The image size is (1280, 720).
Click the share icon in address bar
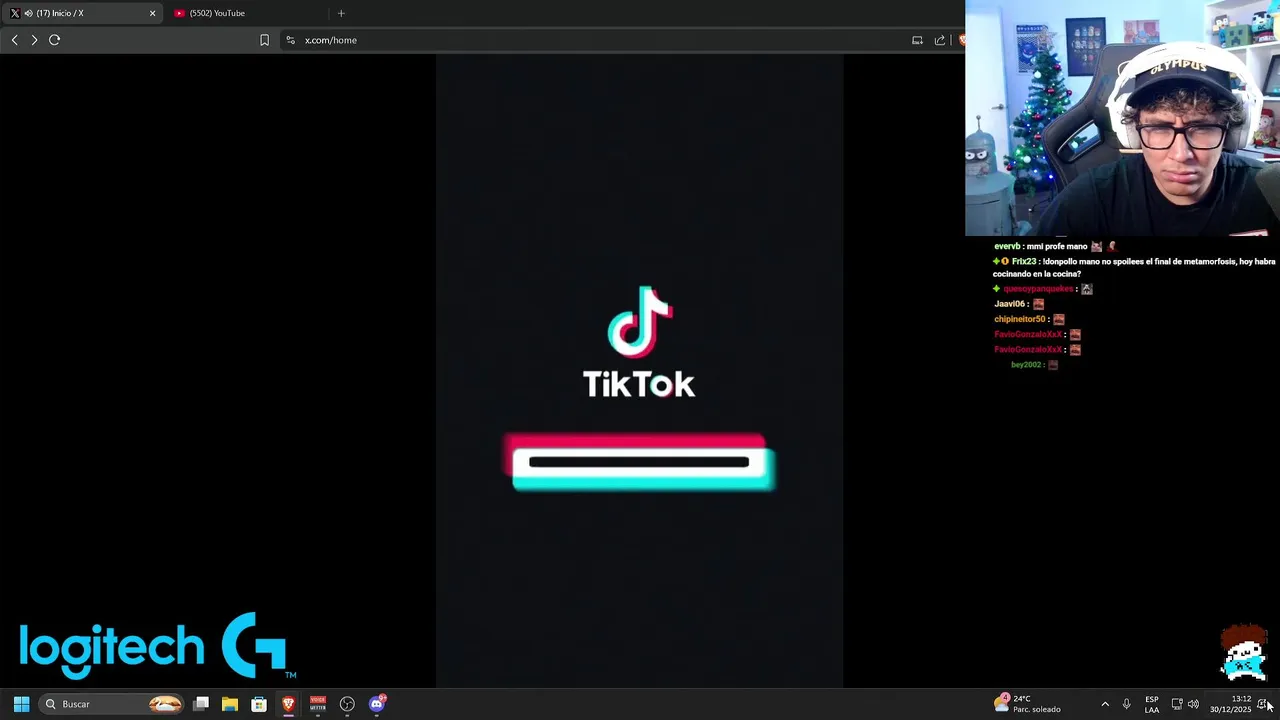click(x=940, y=40)
